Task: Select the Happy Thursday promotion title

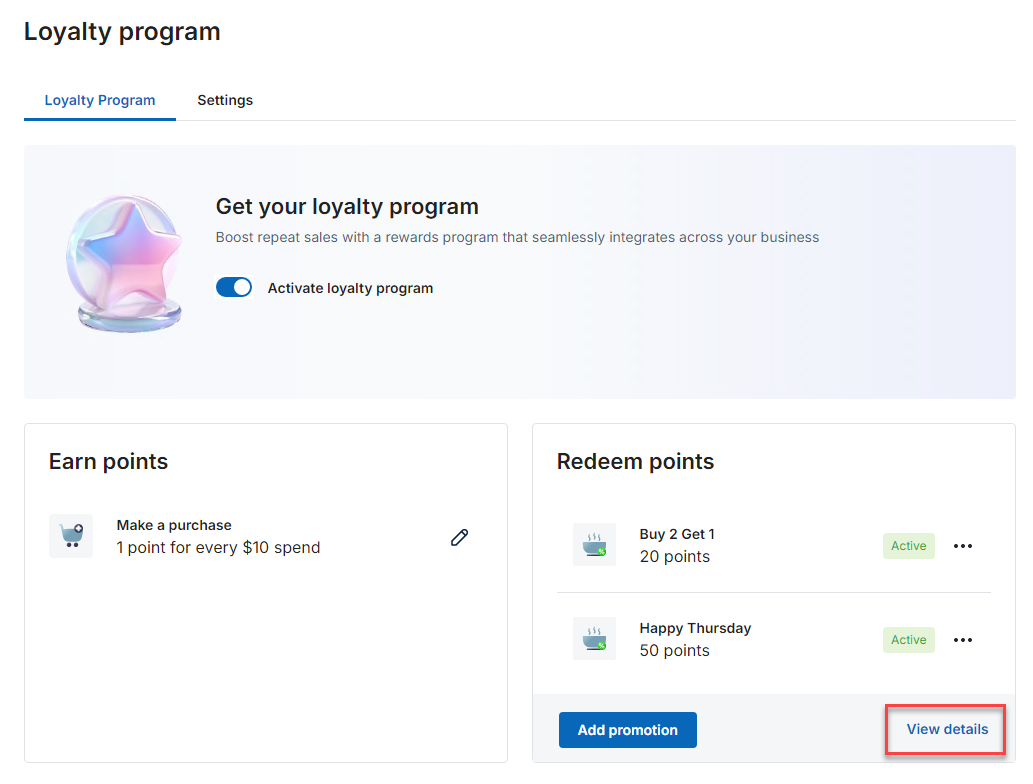Action: pos(695,629)
